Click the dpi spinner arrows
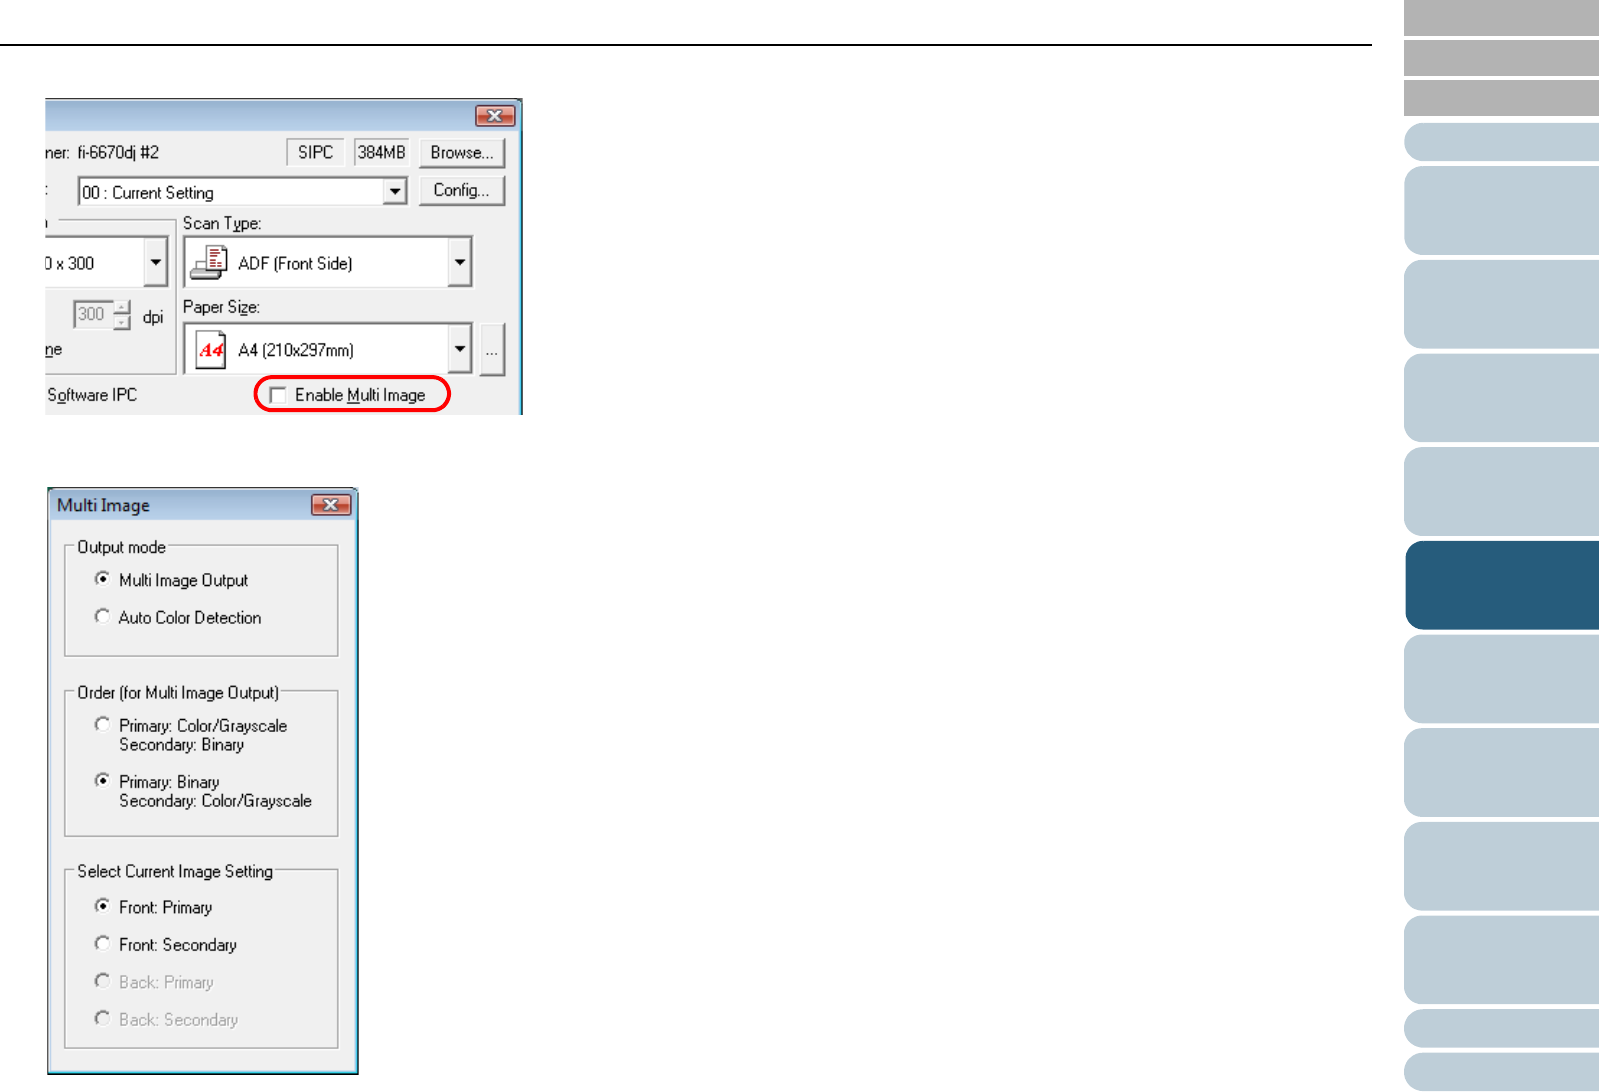 122,315
